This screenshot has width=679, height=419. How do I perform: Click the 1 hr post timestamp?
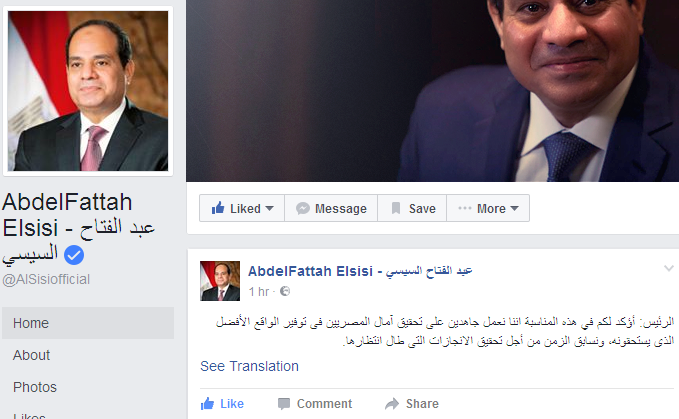pos(259,292)
